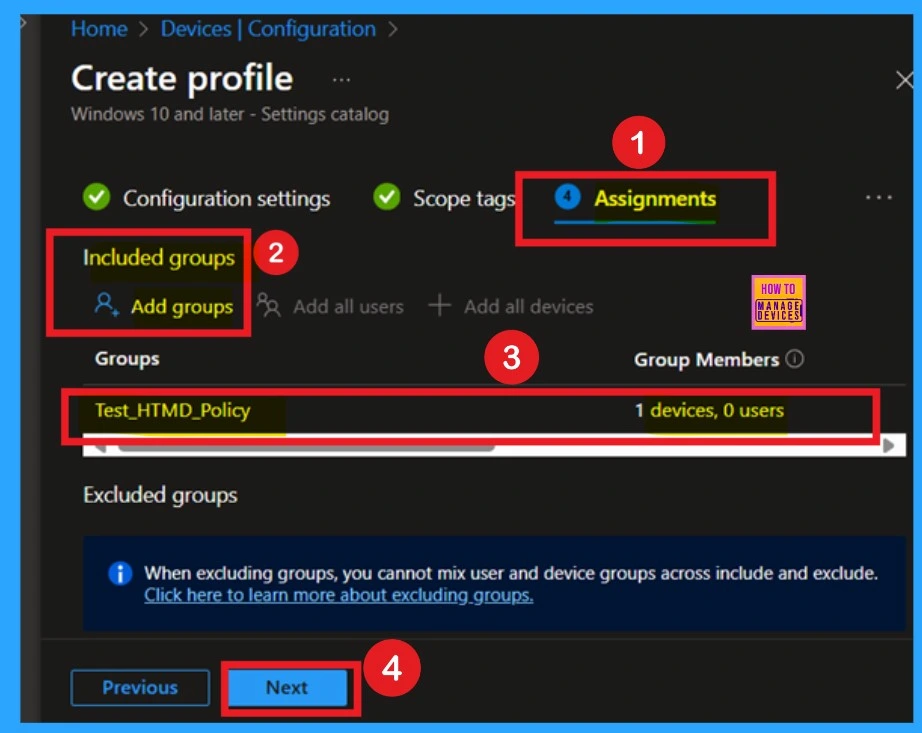Click the '1 devices, 0 users' cell
The width and height of the screenshot is (922, 733).
(709, 410)
